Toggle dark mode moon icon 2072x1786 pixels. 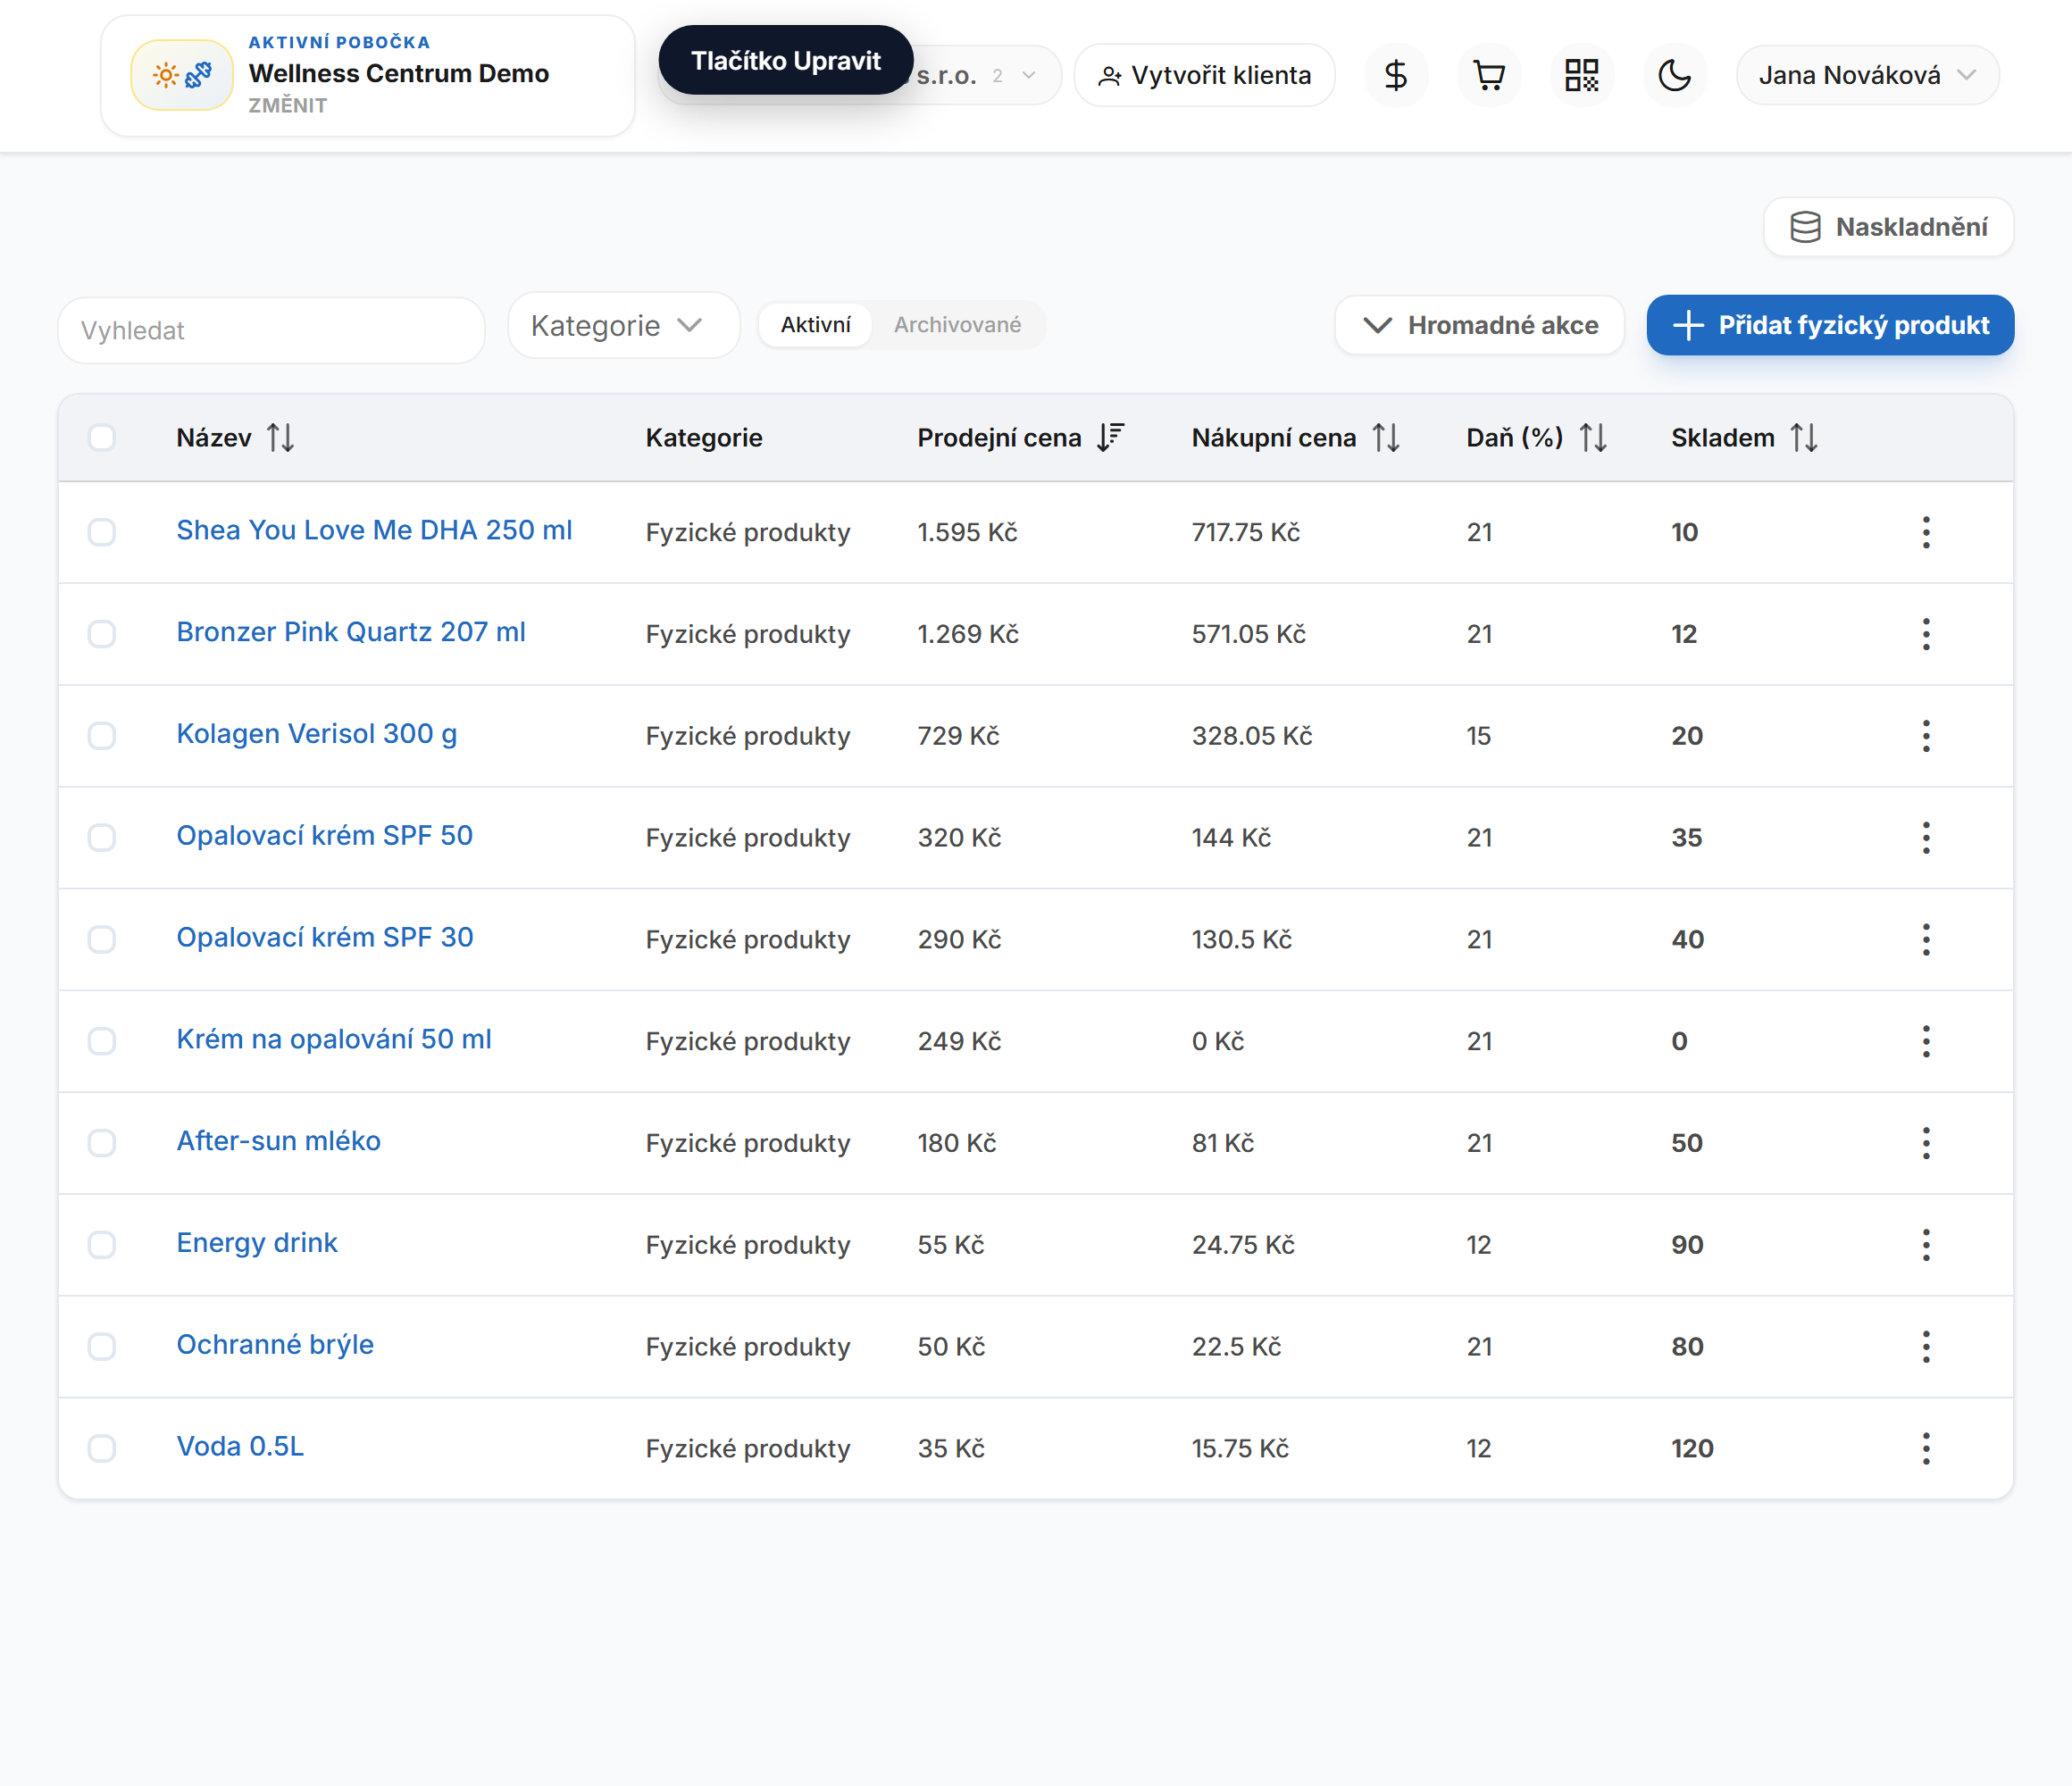pyautogui.click(x=1674, y=75)
